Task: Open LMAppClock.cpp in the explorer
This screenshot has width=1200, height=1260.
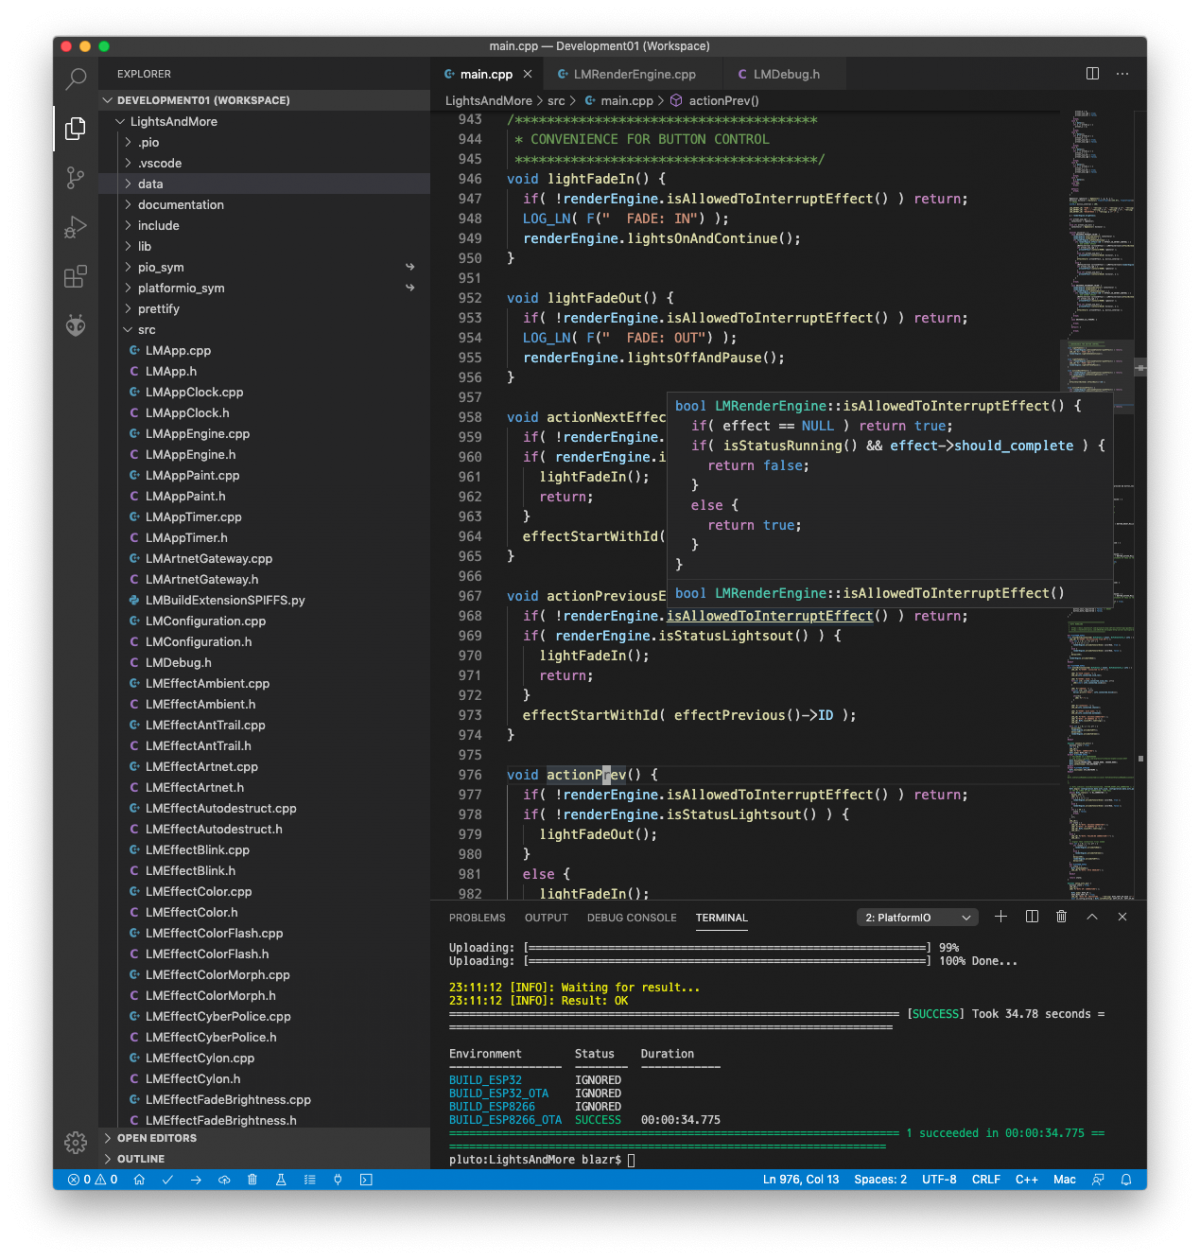Action: click(x=194, y=392)
